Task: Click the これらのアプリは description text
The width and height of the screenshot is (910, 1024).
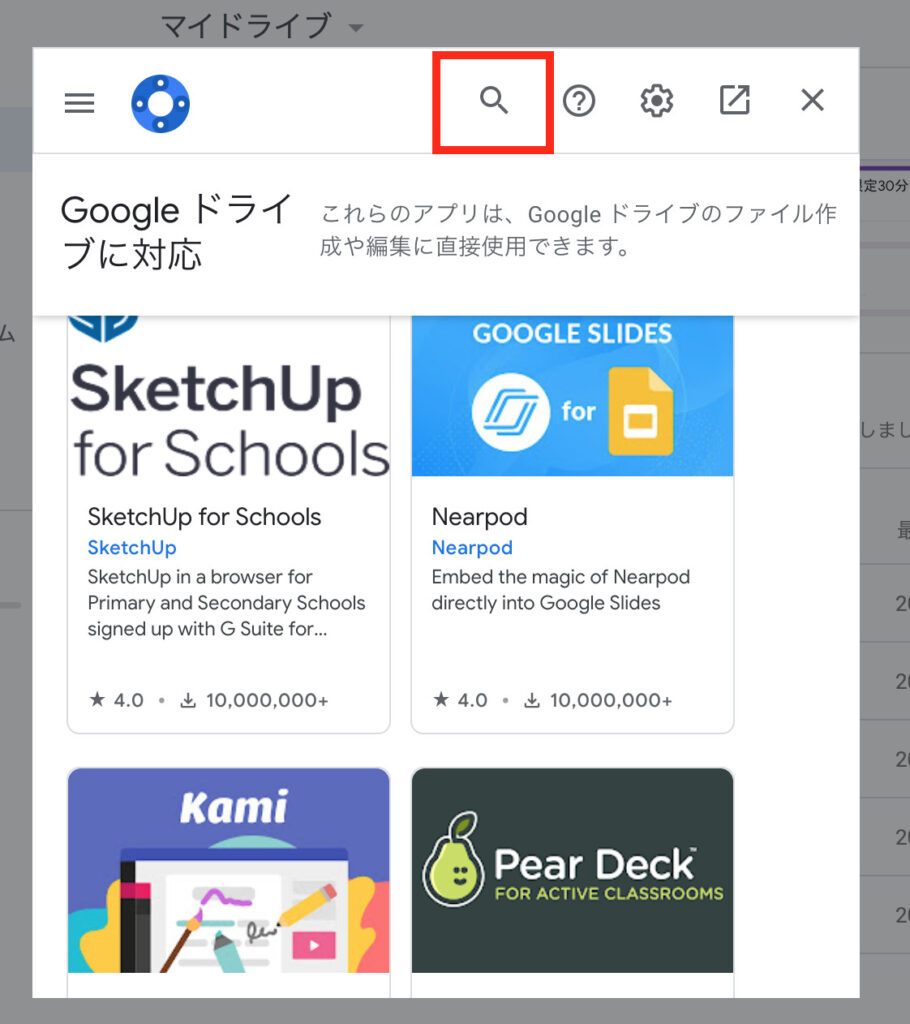Action: click(x=578, y=230)
